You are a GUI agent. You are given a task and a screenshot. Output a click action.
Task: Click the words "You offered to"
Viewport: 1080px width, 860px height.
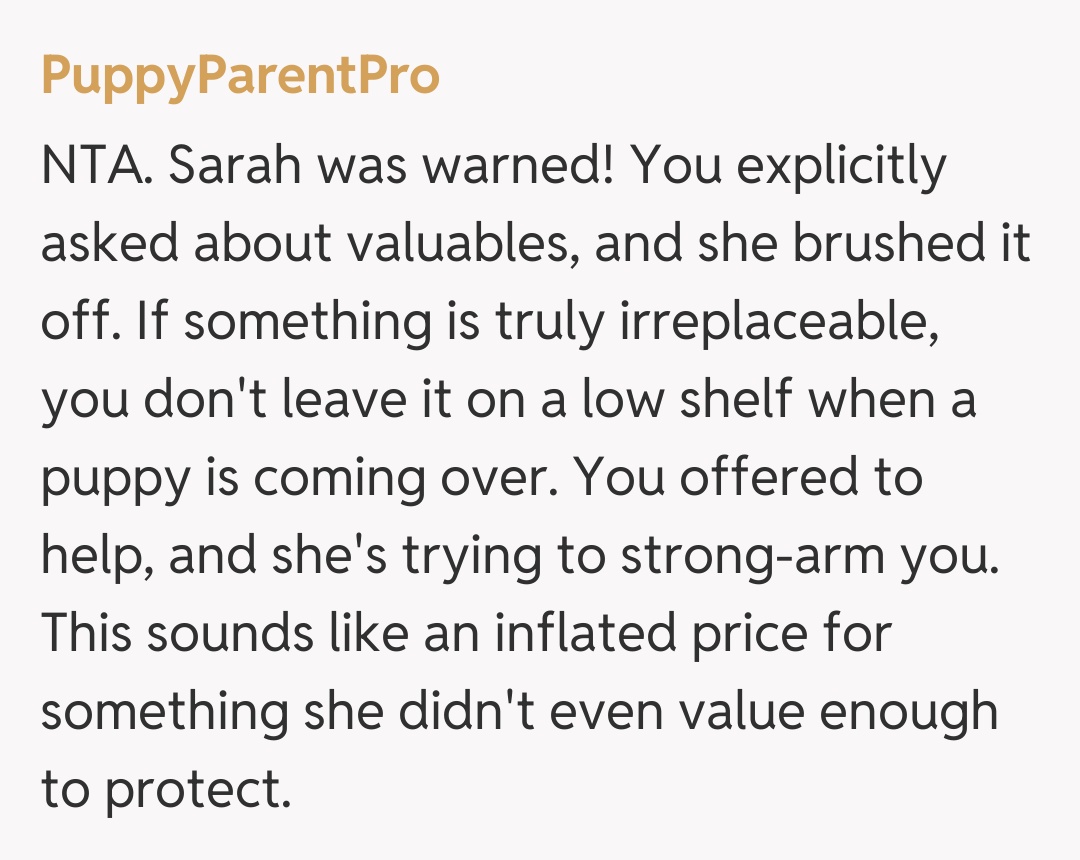[x=749, y=479]
